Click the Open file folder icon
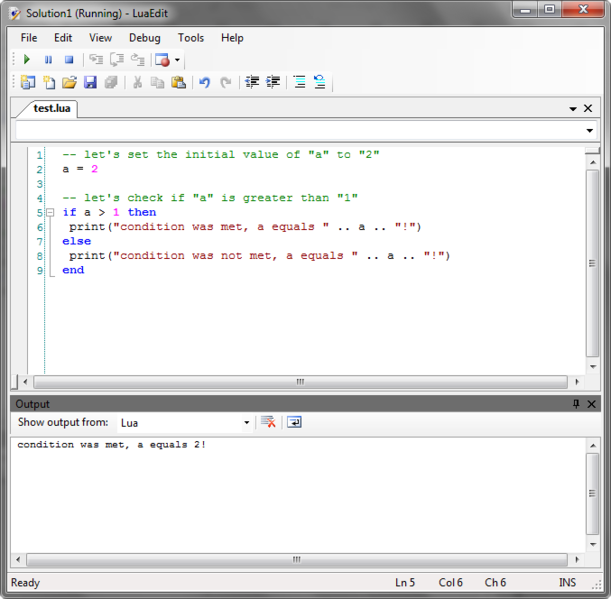The width and height of the screenshot is (611, 599). [69, 82]
